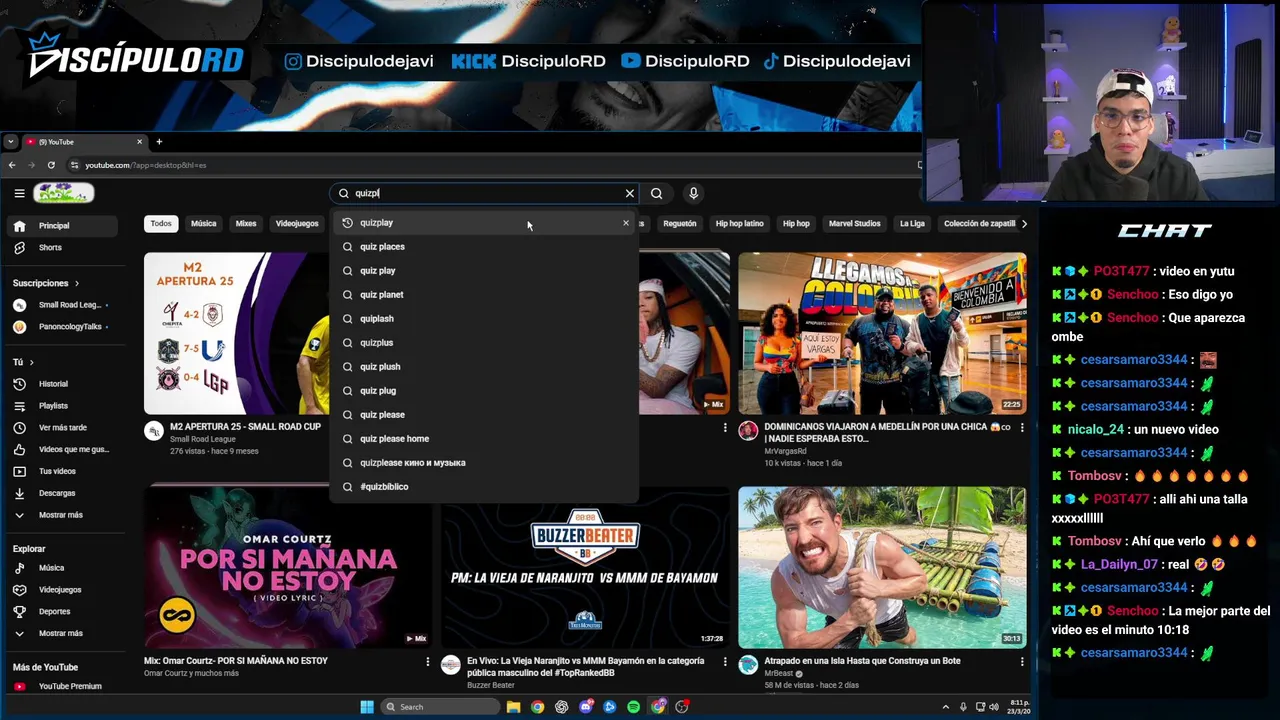Open the browser tab list dropdown
This screenshot has height=720, width=1280.
[x=10, y=142]
